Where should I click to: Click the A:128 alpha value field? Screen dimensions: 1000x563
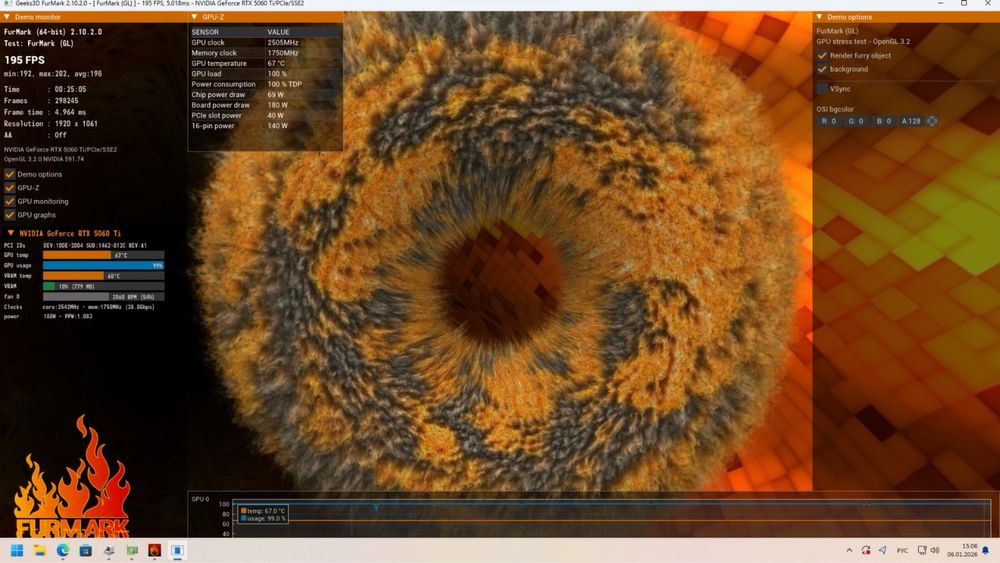pos(911,121)
